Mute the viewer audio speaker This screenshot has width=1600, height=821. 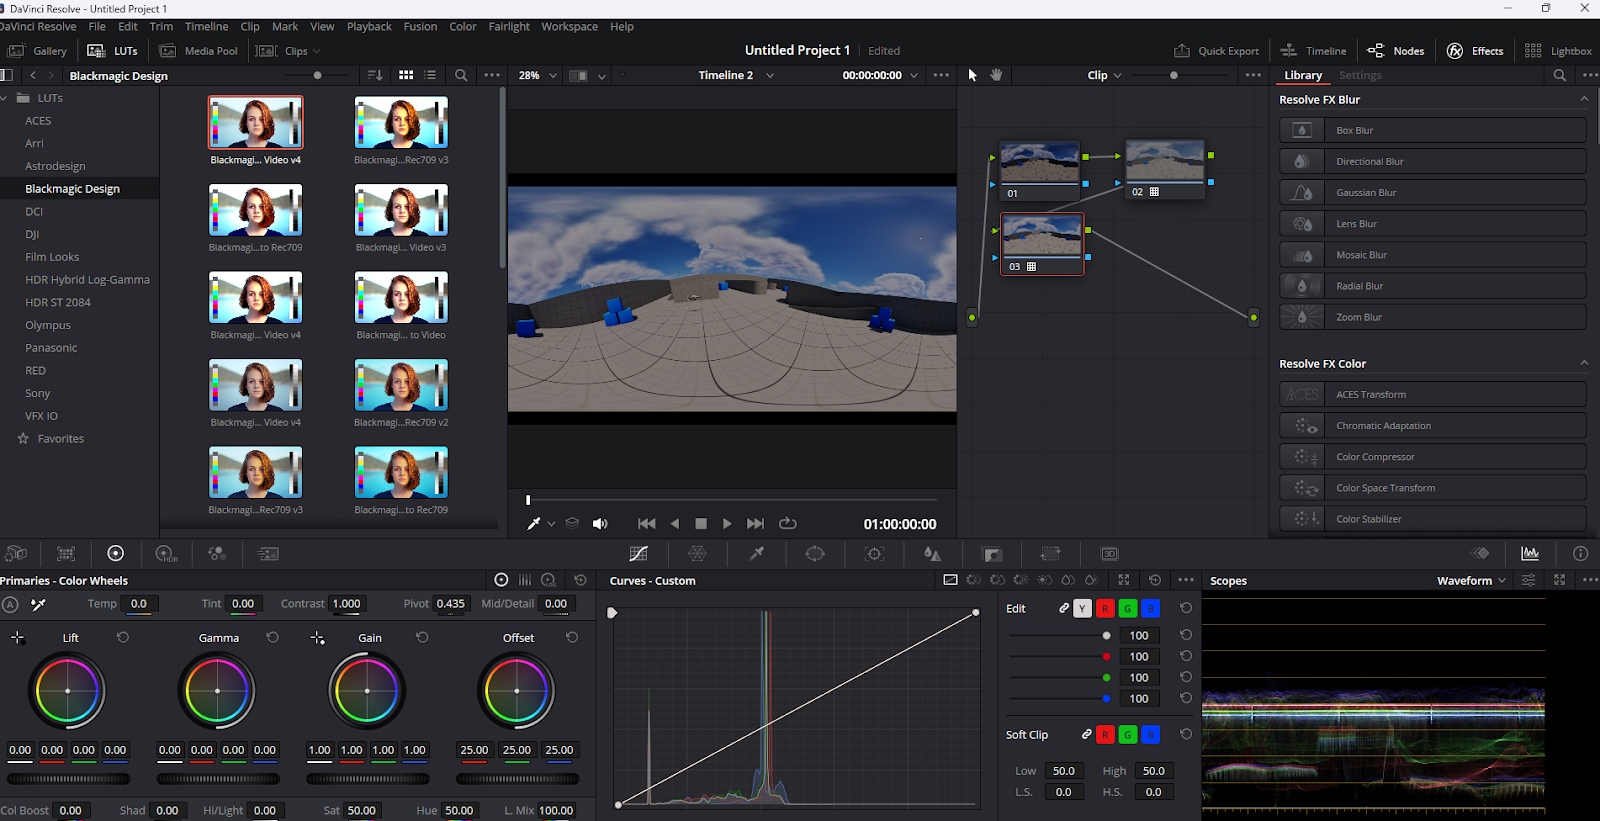pos(600,523)
